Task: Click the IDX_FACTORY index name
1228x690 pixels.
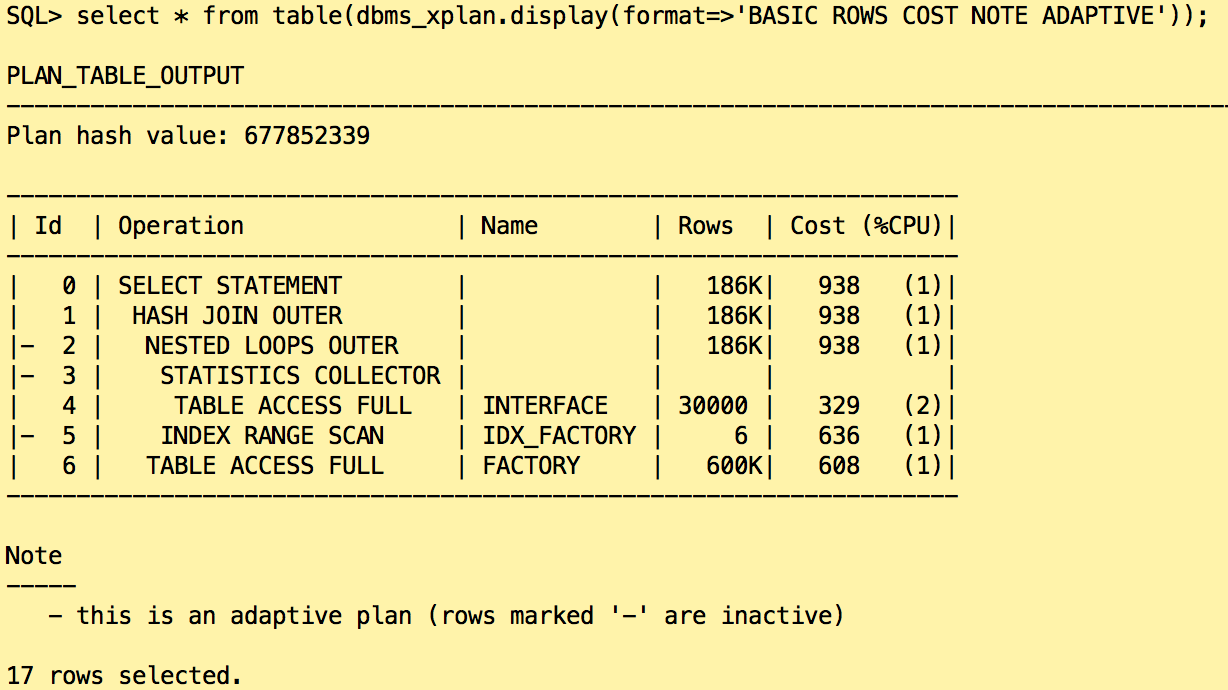Action: [x=559, y=436]
